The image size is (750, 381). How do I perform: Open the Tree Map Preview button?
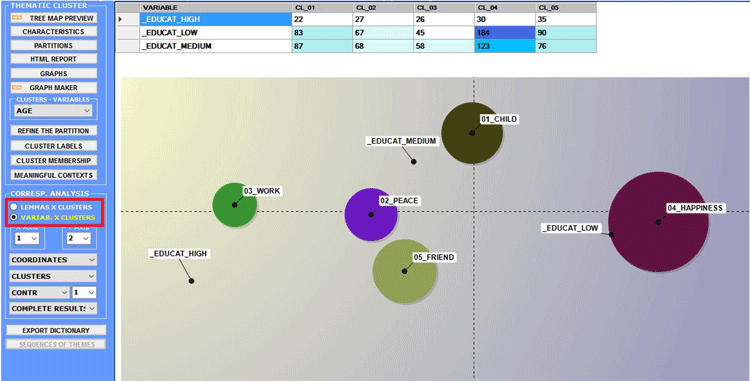pos(54,18)
